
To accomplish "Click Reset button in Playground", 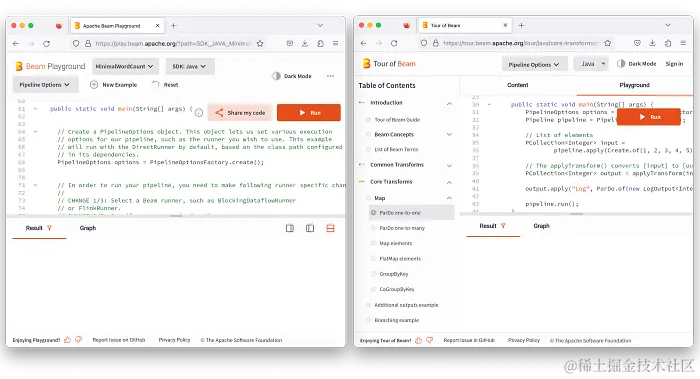I will [165, 84].
